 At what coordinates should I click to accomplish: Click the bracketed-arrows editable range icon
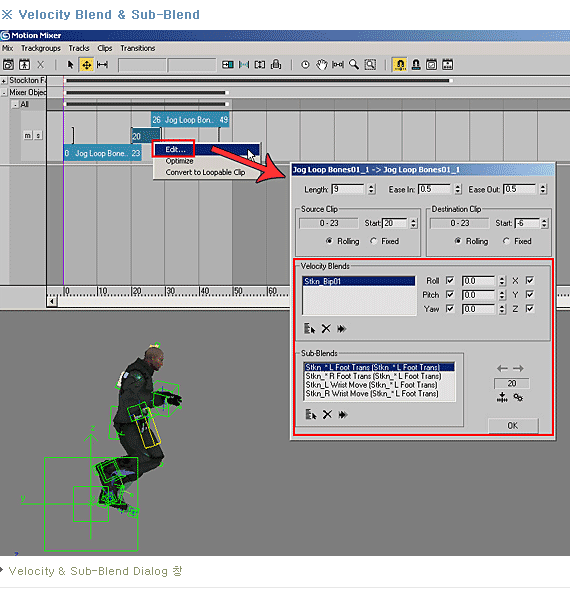pyautogui.click(x=260, y=64)
